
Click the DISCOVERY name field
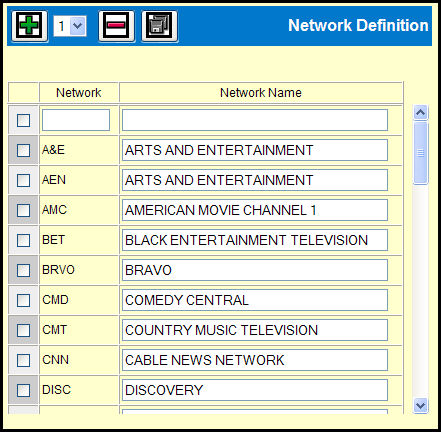(x=255, y=390)
